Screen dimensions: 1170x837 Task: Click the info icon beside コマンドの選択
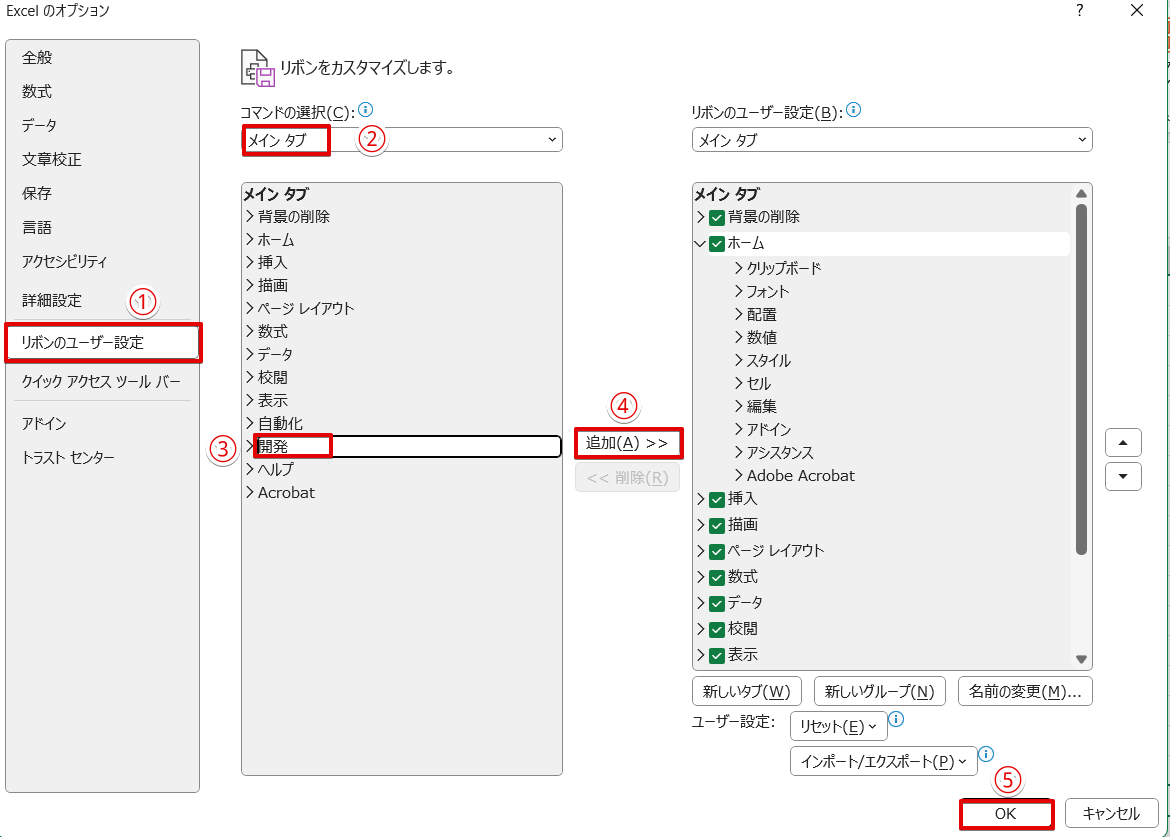365,110
